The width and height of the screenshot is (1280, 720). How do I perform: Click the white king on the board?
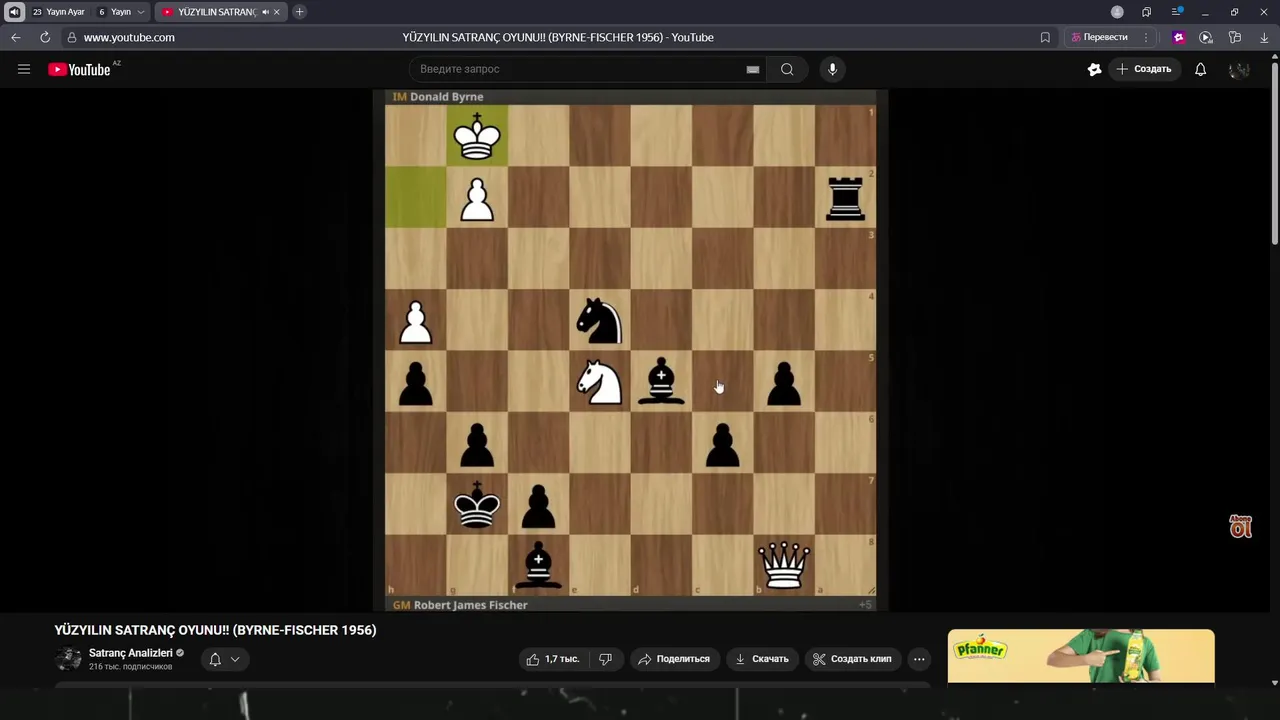pos(477,136)
